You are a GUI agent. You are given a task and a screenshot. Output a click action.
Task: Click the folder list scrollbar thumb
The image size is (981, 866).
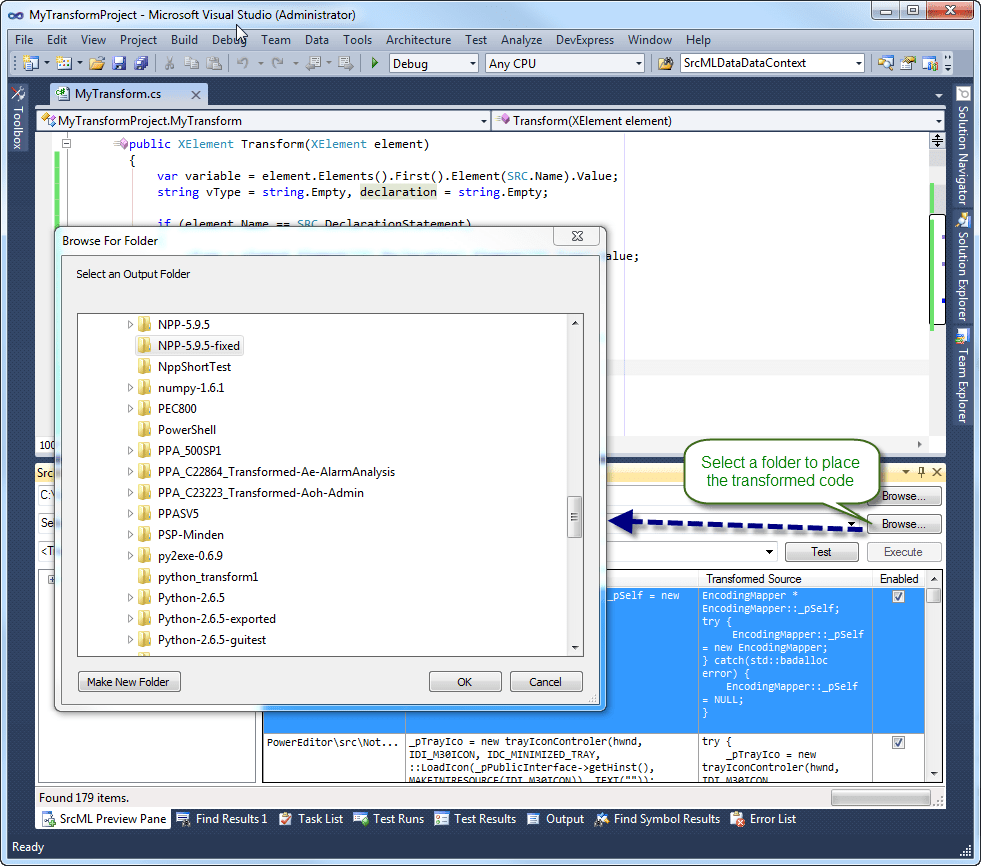574,517
